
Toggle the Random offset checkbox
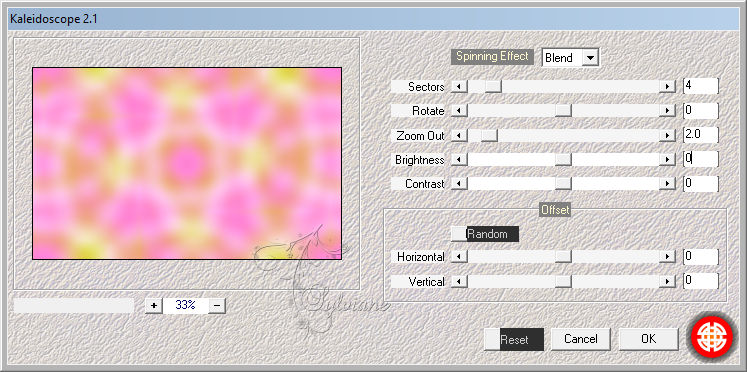click(459, 234)
